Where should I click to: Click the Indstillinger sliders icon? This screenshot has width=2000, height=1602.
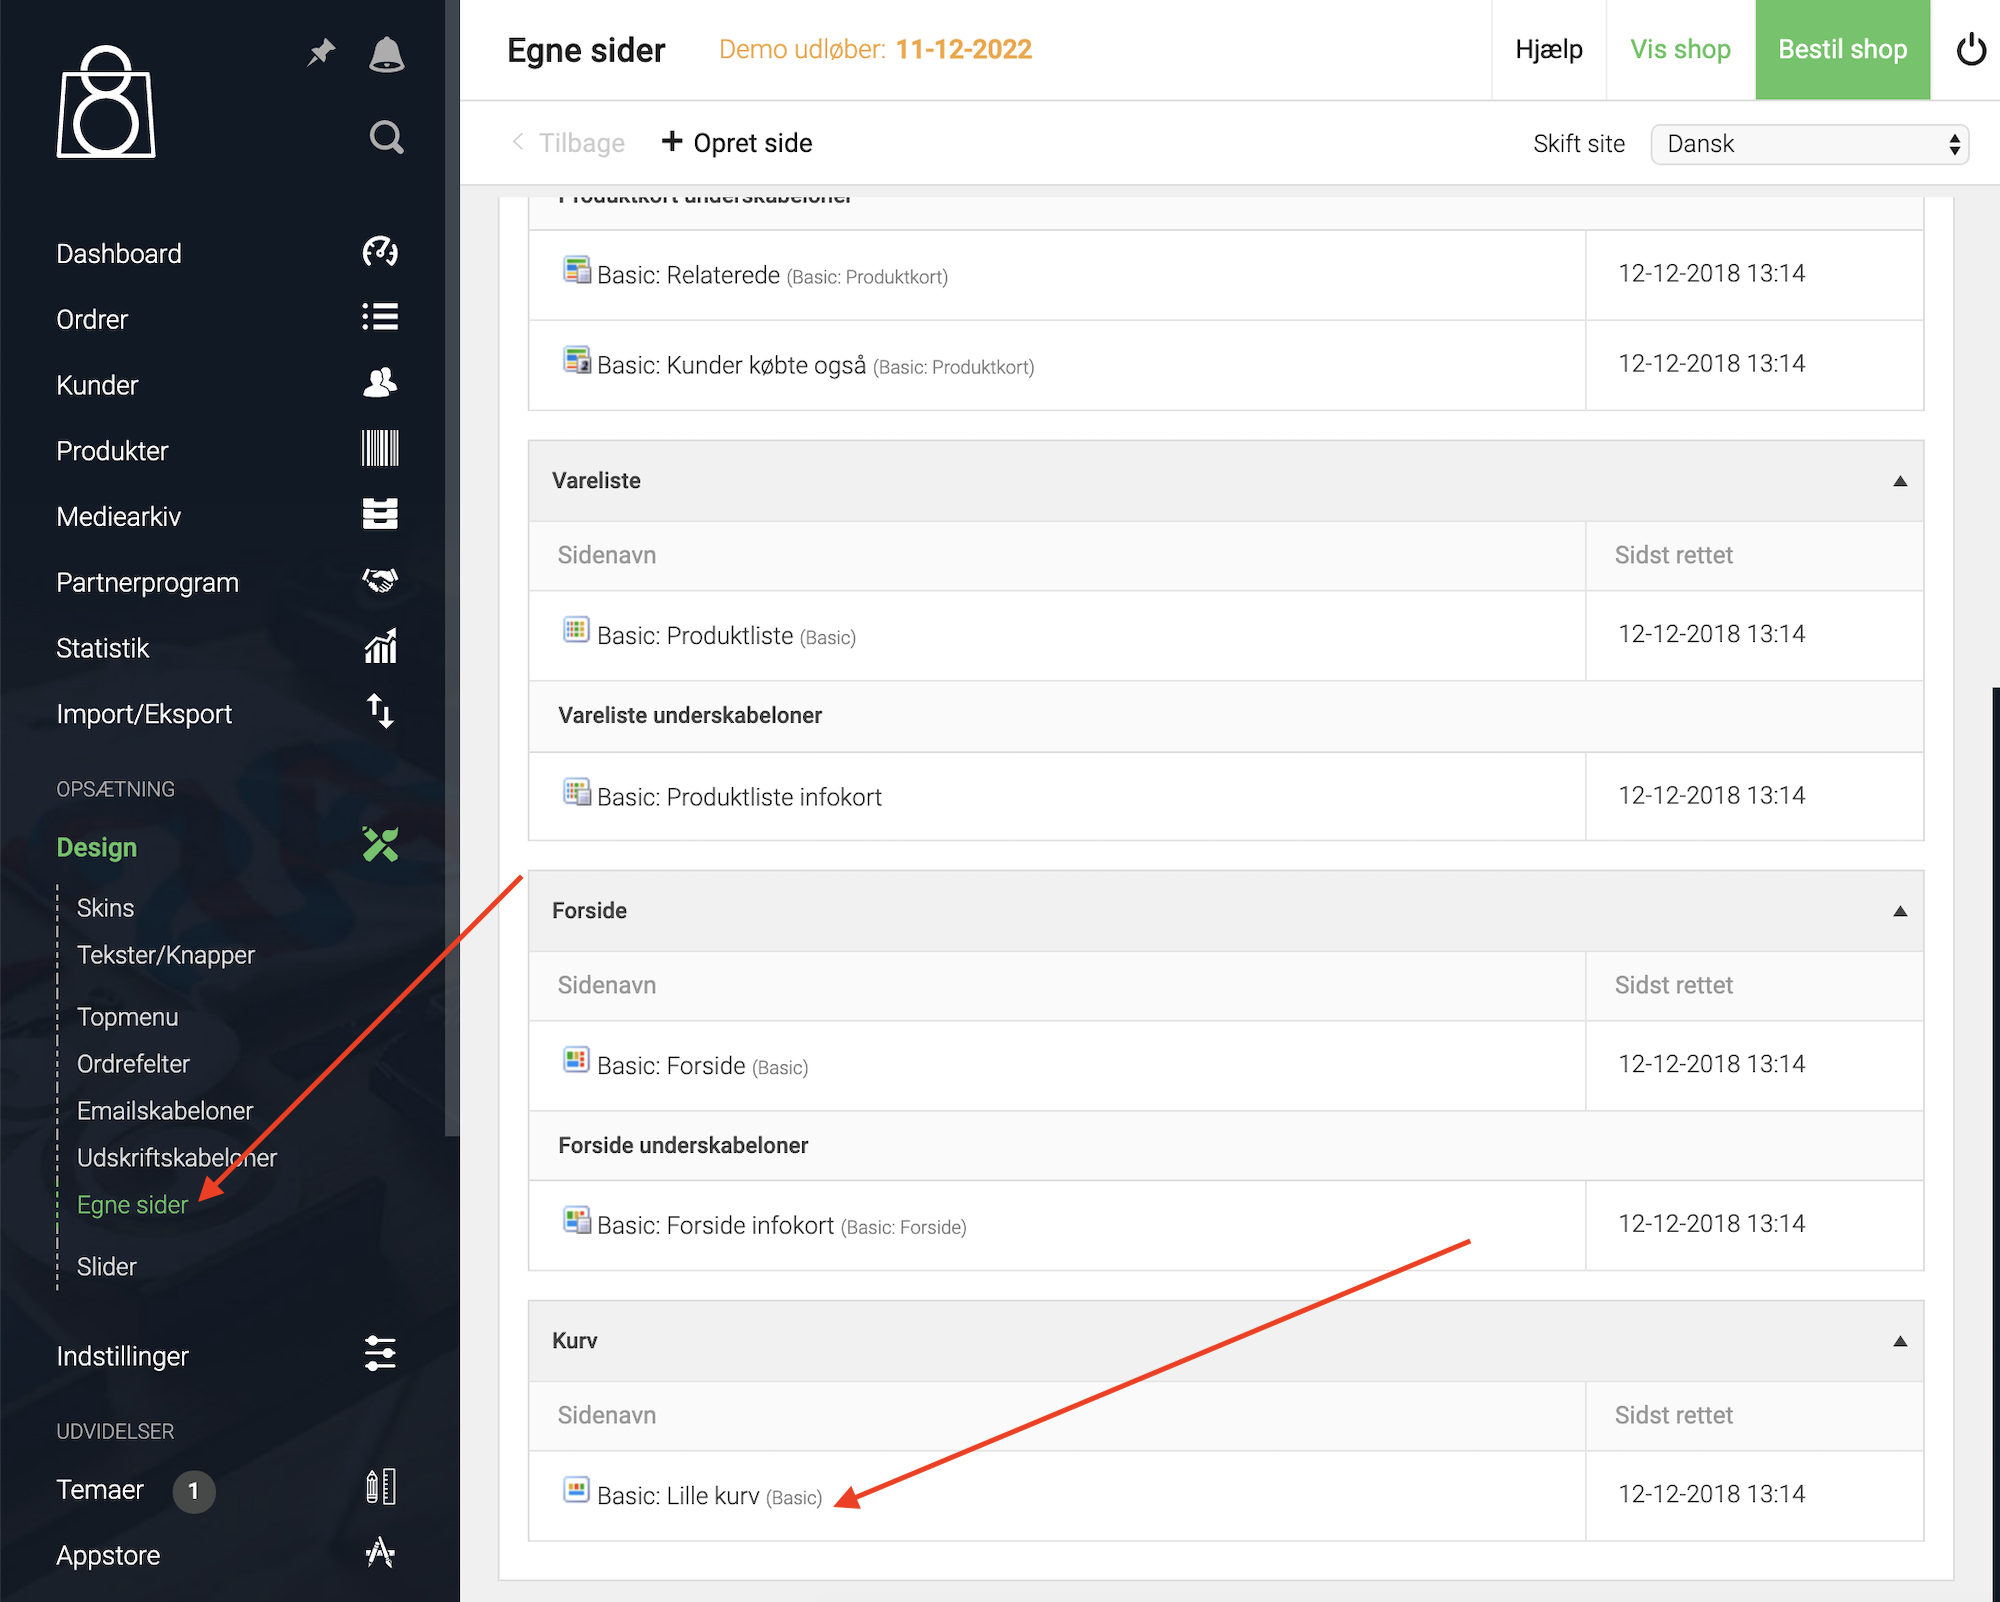coord(380,1354)
